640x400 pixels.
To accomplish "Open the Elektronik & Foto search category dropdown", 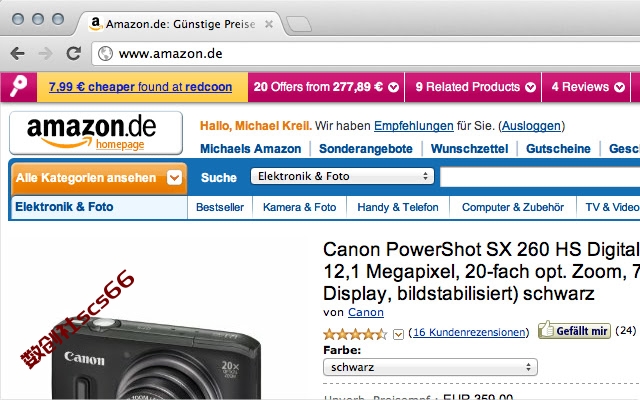I will click(342, 176).
